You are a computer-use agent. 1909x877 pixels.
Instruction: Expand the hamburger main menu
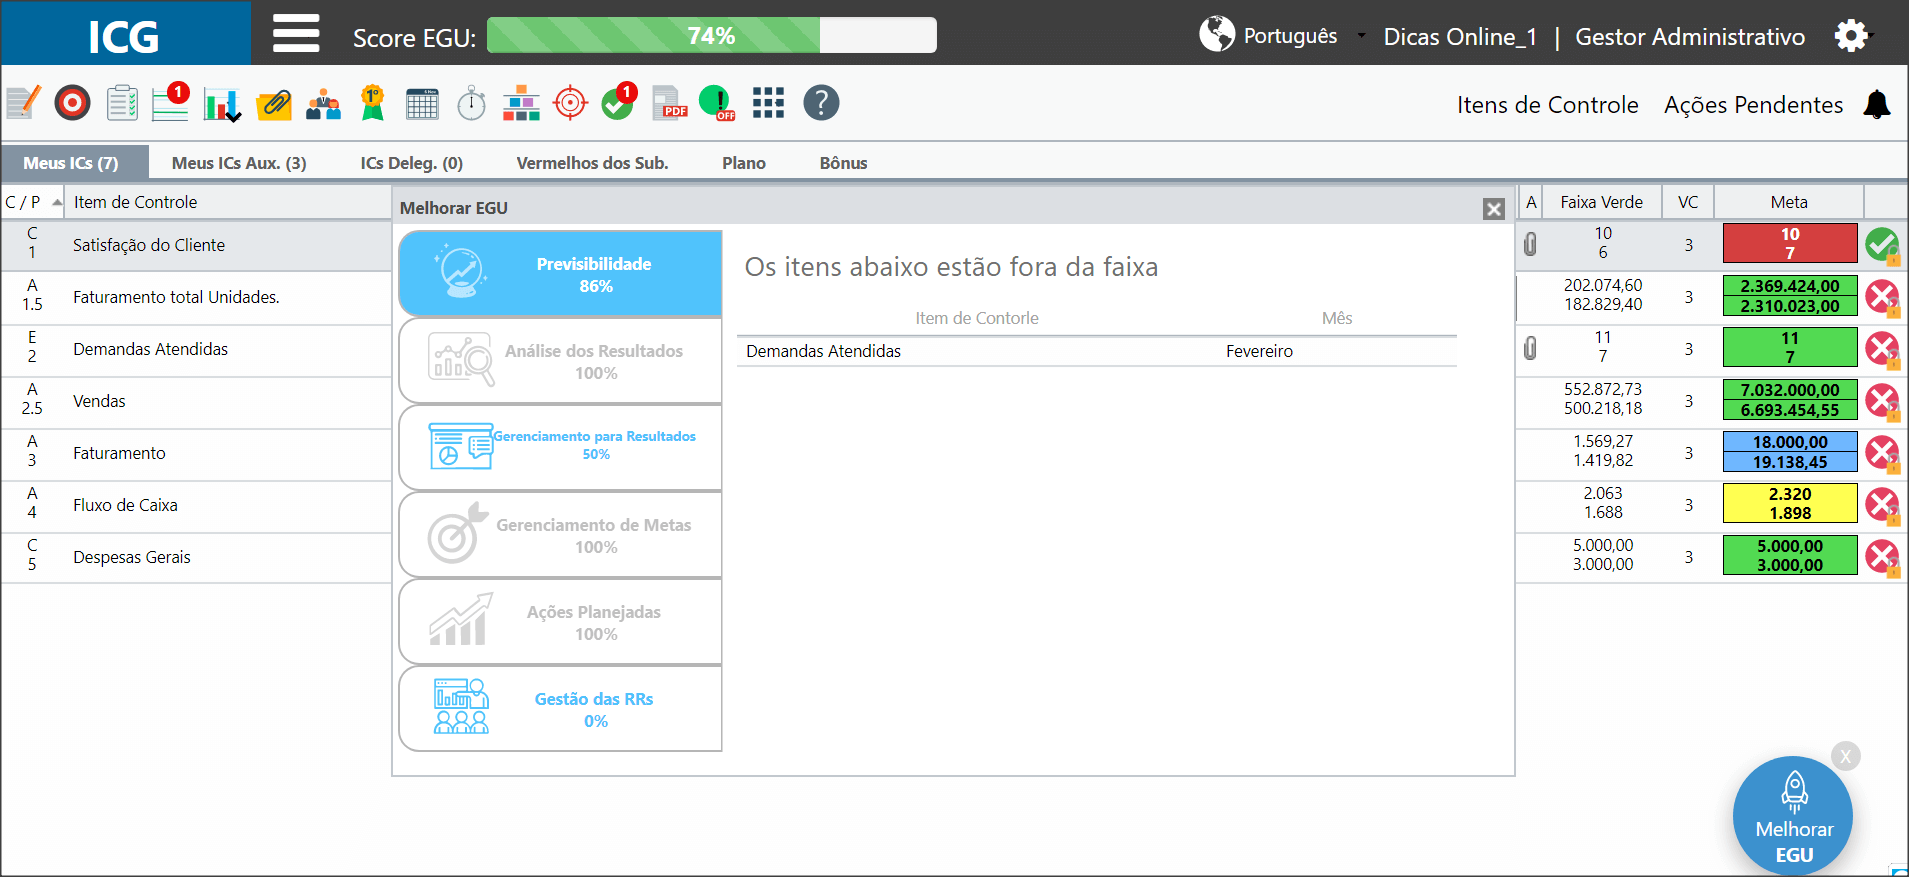296,33
